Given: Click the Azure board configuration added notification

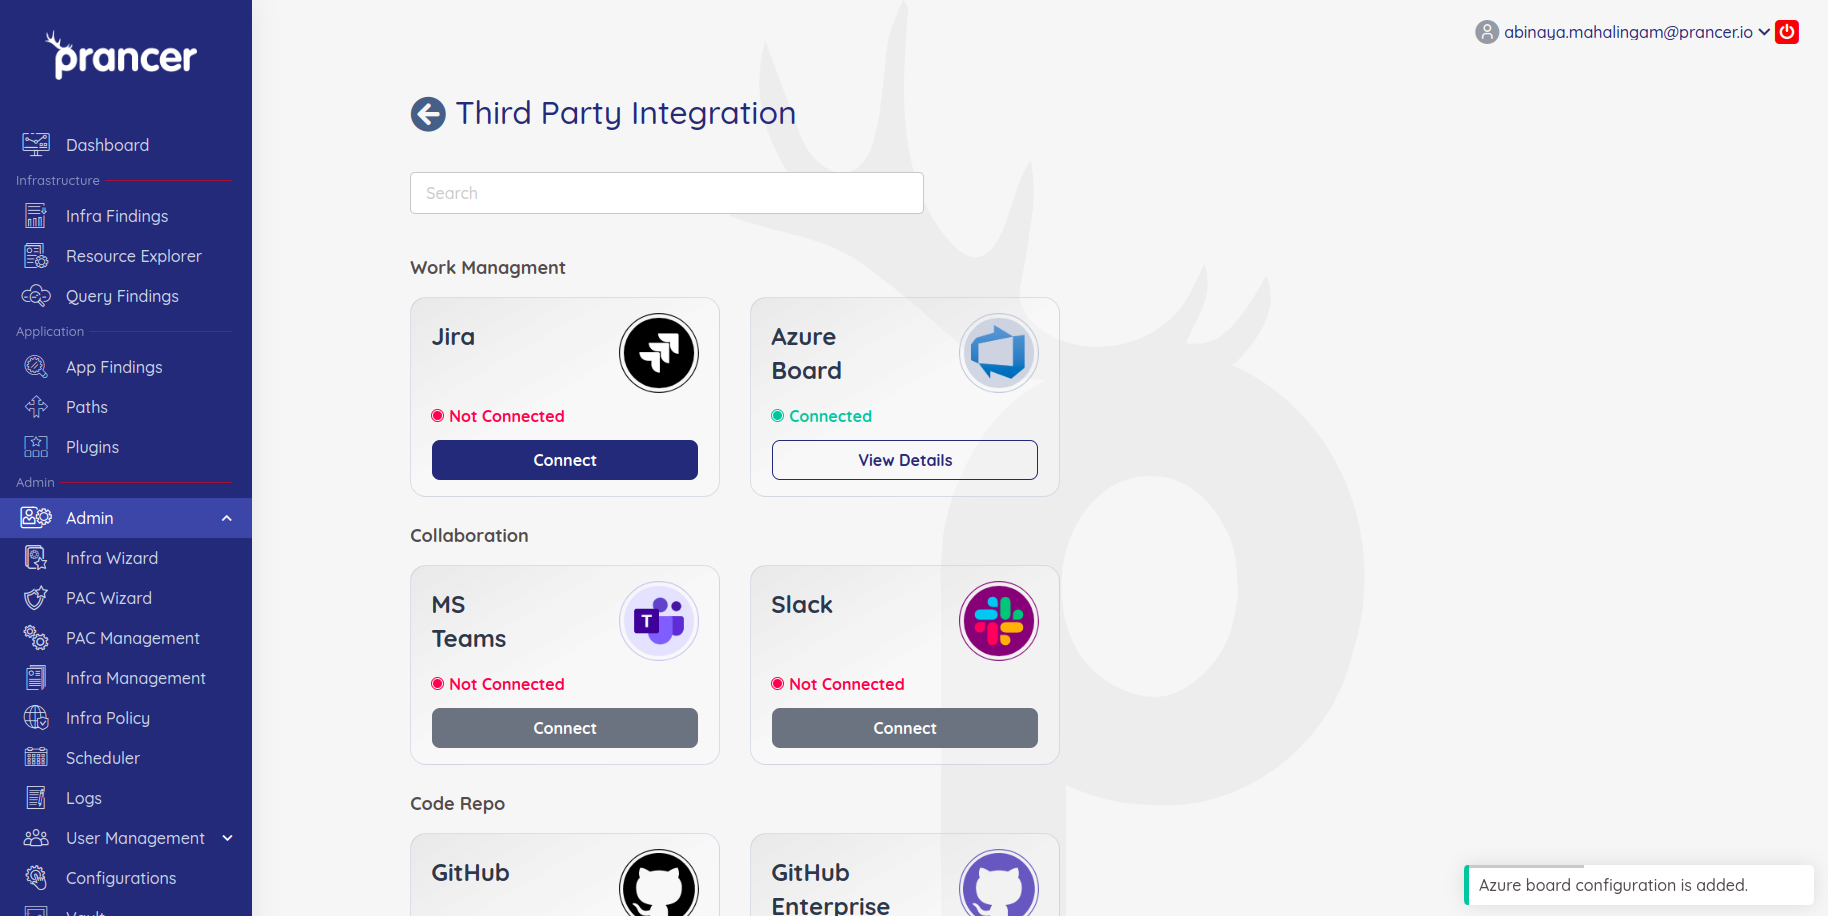Looking at the screenshot, I should click(1639, 885).
